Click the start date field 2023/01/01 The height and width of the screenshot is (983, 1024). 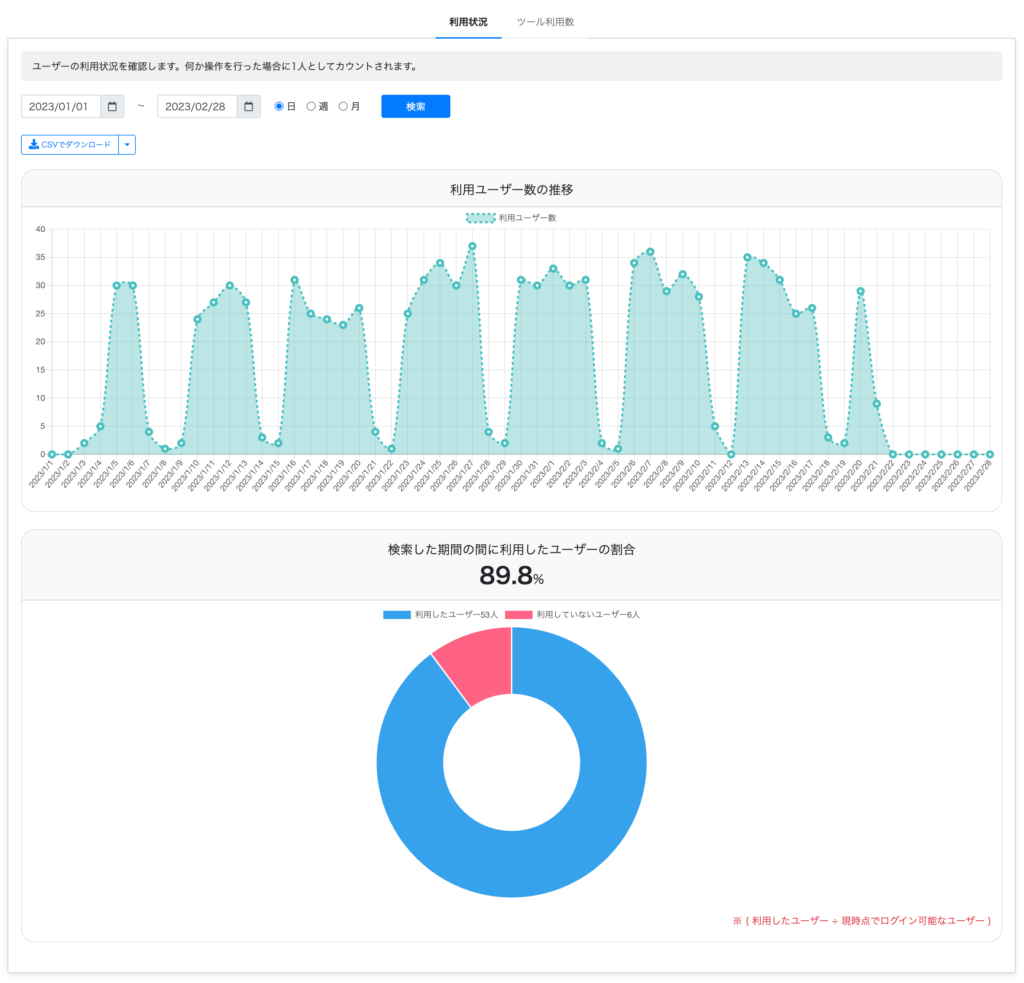tap(60, 106)
